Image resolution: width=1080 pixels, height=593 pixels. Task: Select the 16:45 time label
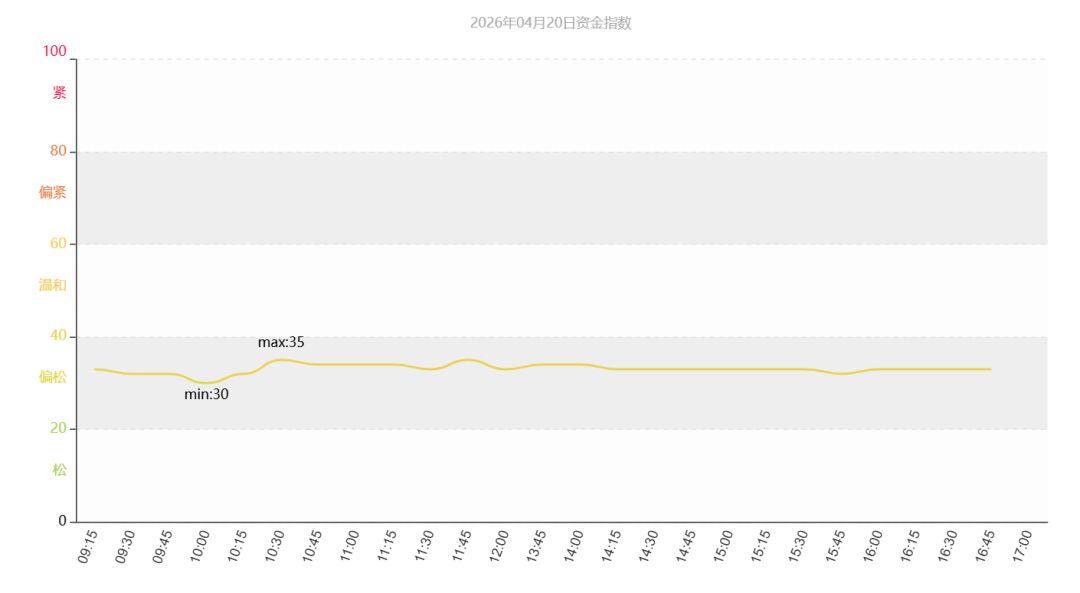(985, 547)
